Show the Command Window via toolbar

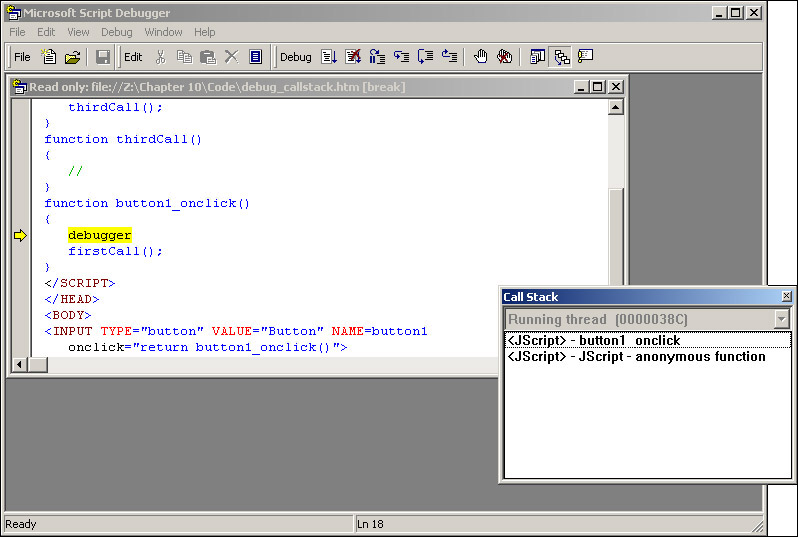coord(585,57)
